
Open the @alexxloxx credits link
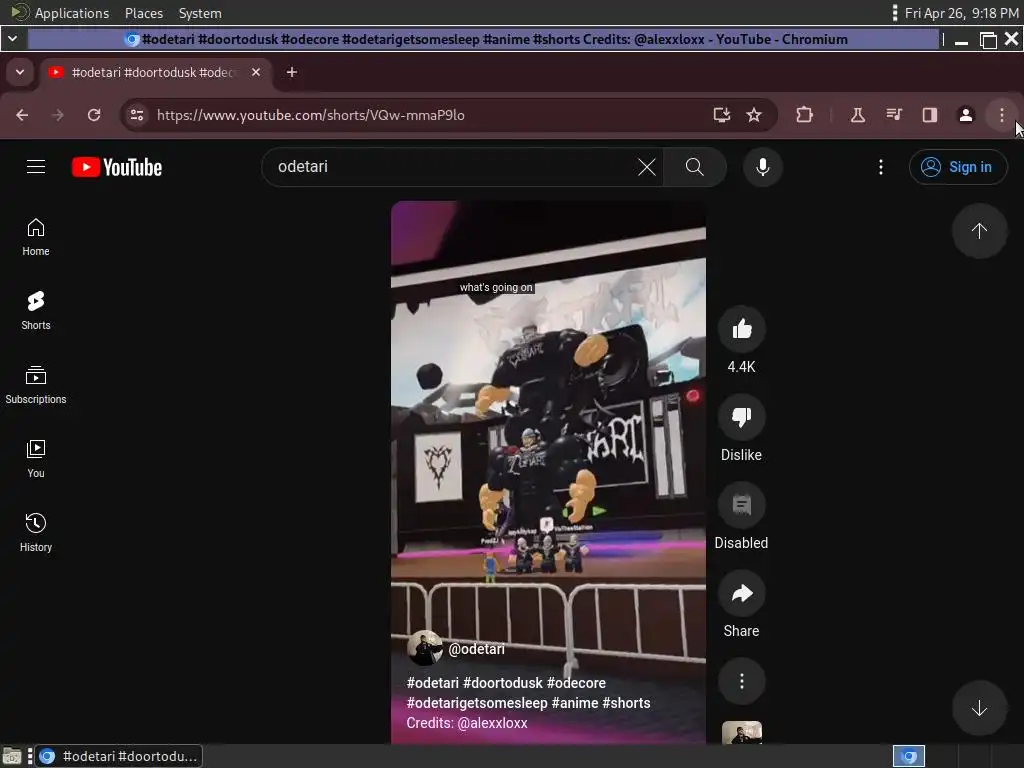point(492,724)
